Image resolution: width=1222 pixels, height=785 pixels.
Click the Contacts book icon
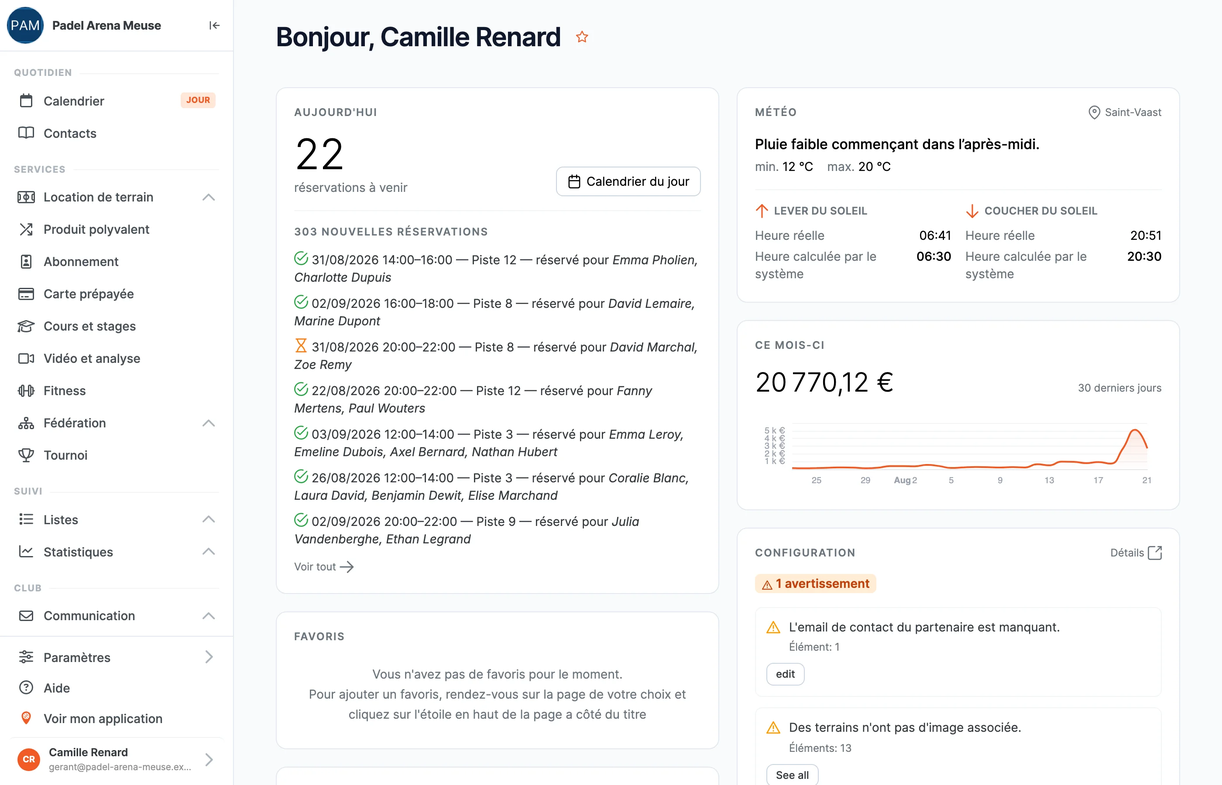(x=26, y=133)
